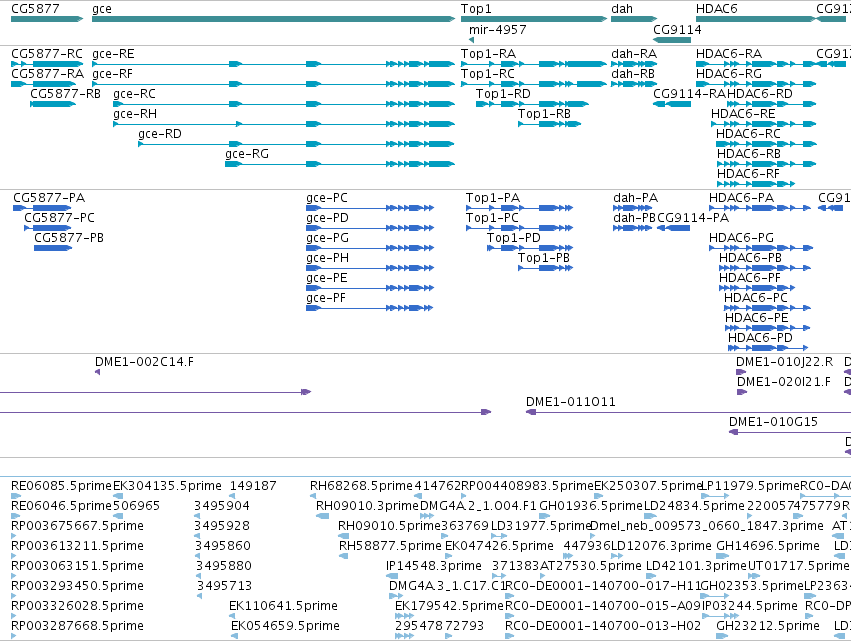Viewport: 851px width, 641px height.
Task: Select the CG5877-RB transcript
Action: point(53,104)
